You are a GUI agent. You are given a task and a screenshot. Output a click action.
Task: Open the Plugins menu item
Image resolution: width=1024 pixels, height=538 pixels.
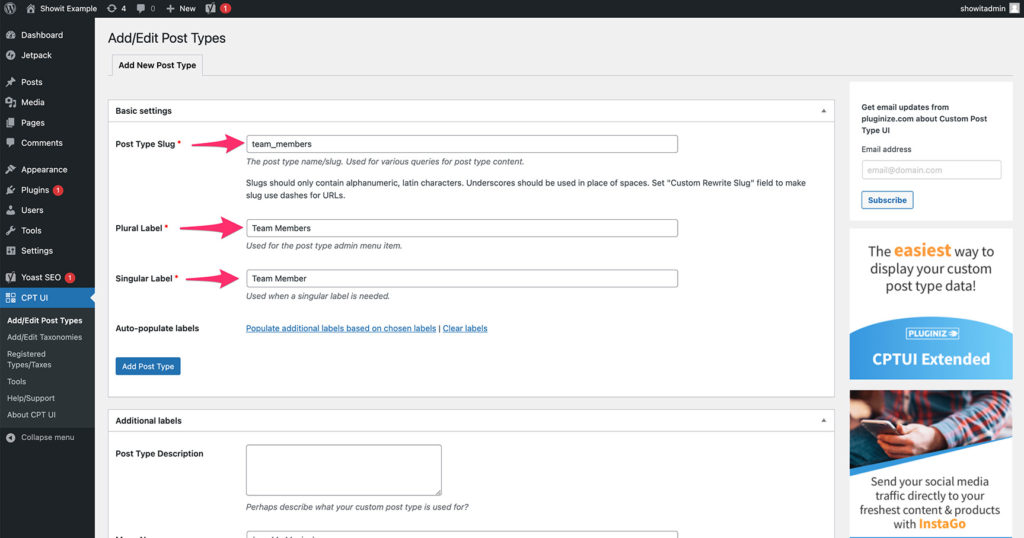pos(35,190)
